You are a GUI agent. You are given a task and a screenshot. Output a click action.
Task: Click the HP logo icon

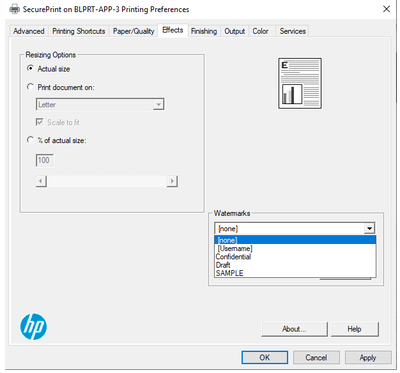tap(33, 327)
